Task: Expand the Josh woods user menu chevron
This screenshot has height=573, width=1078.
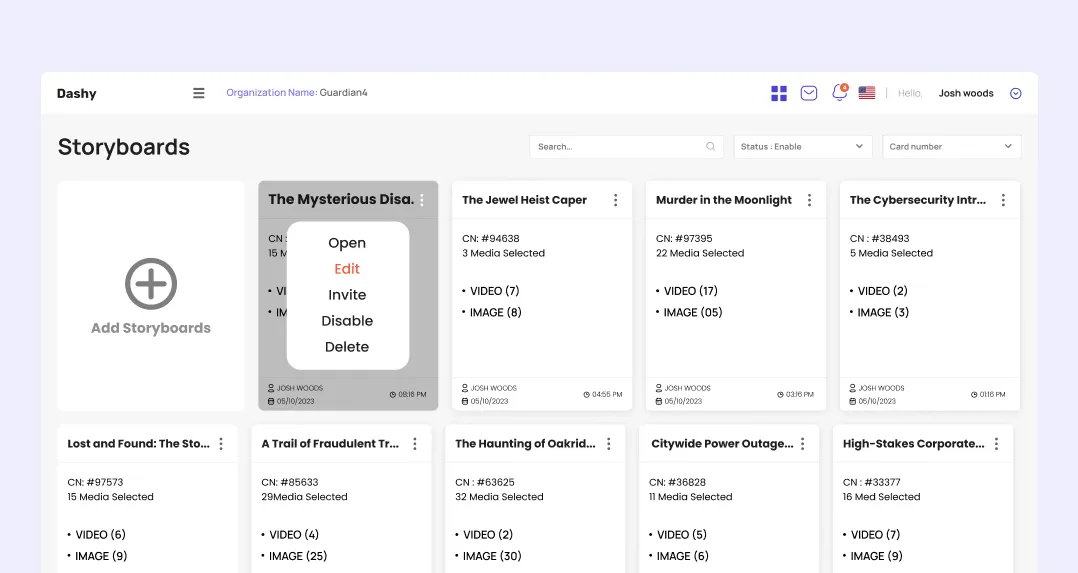Action: [x=1015, y=94]
